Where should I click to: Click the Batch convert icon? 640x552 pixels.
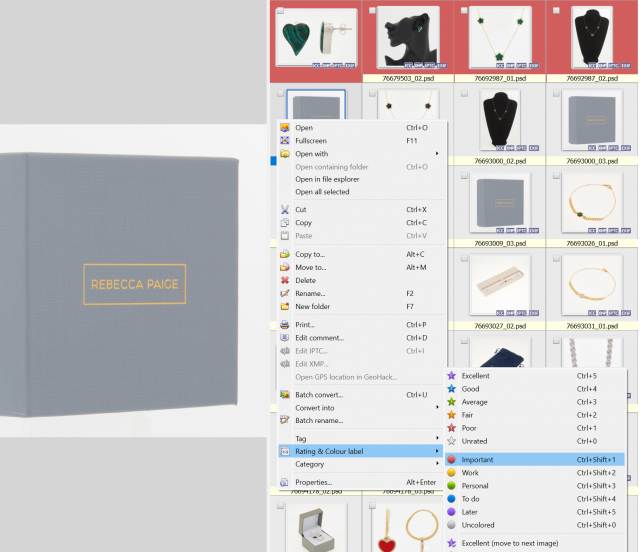coord(285,394)
